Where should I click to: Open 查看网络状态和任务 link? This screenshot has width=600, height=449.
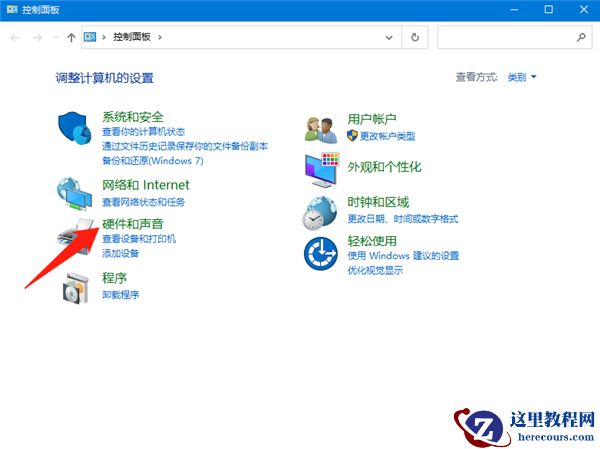[x=143, y=202]
